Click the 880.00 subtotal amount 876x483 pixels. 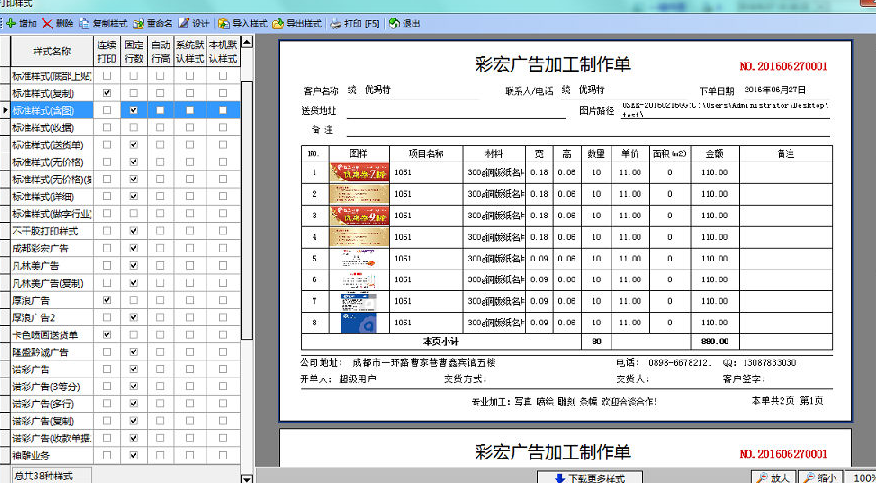715,342
